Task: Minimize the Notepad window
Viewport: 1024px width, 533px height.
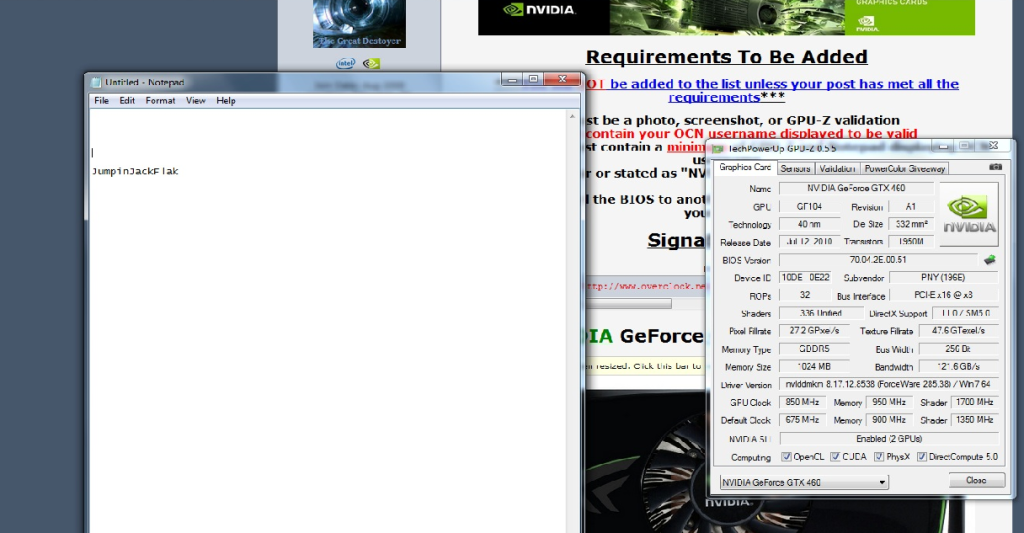Action: click(x=512, y=80)
